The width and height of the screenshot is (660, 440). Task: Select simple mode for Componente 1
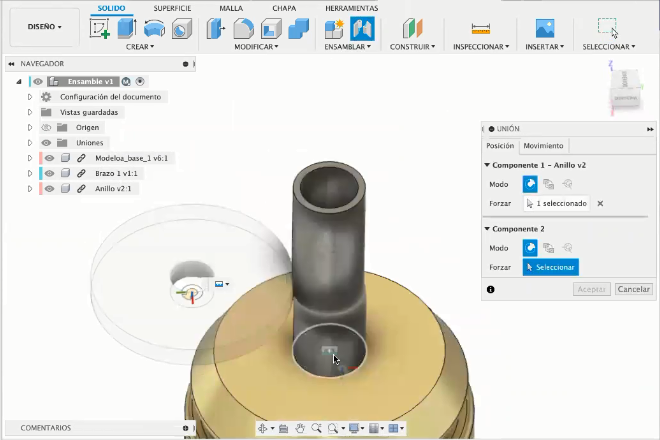[x=530, y=184]
